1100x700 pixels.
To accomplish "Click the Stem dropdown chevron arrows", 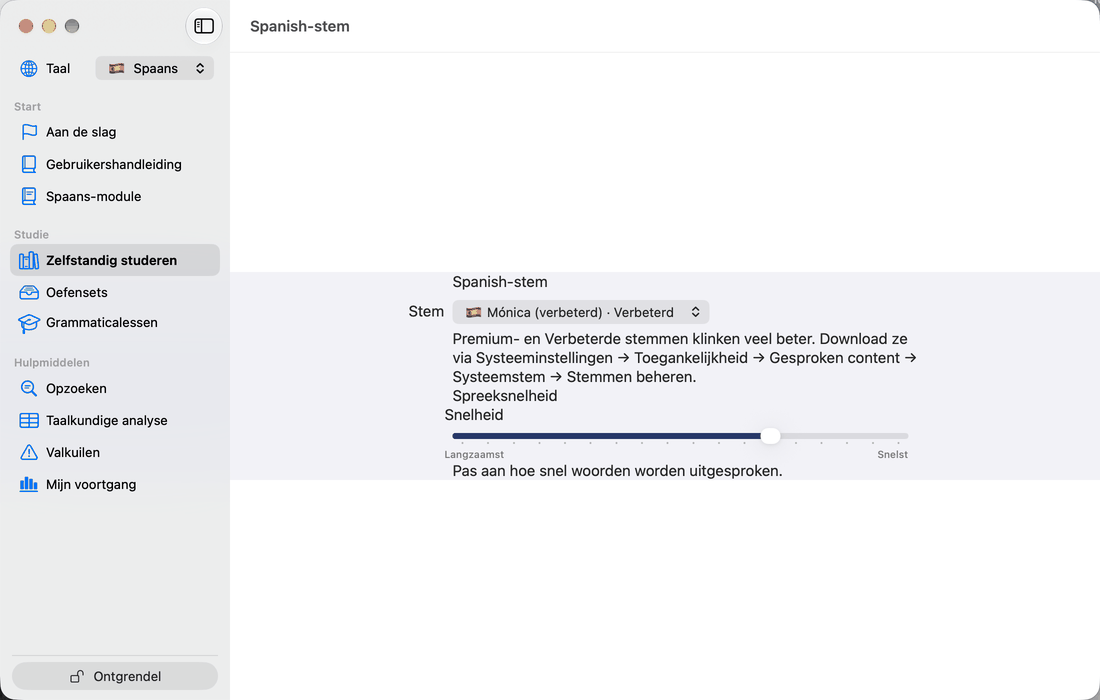I will 695,312.
